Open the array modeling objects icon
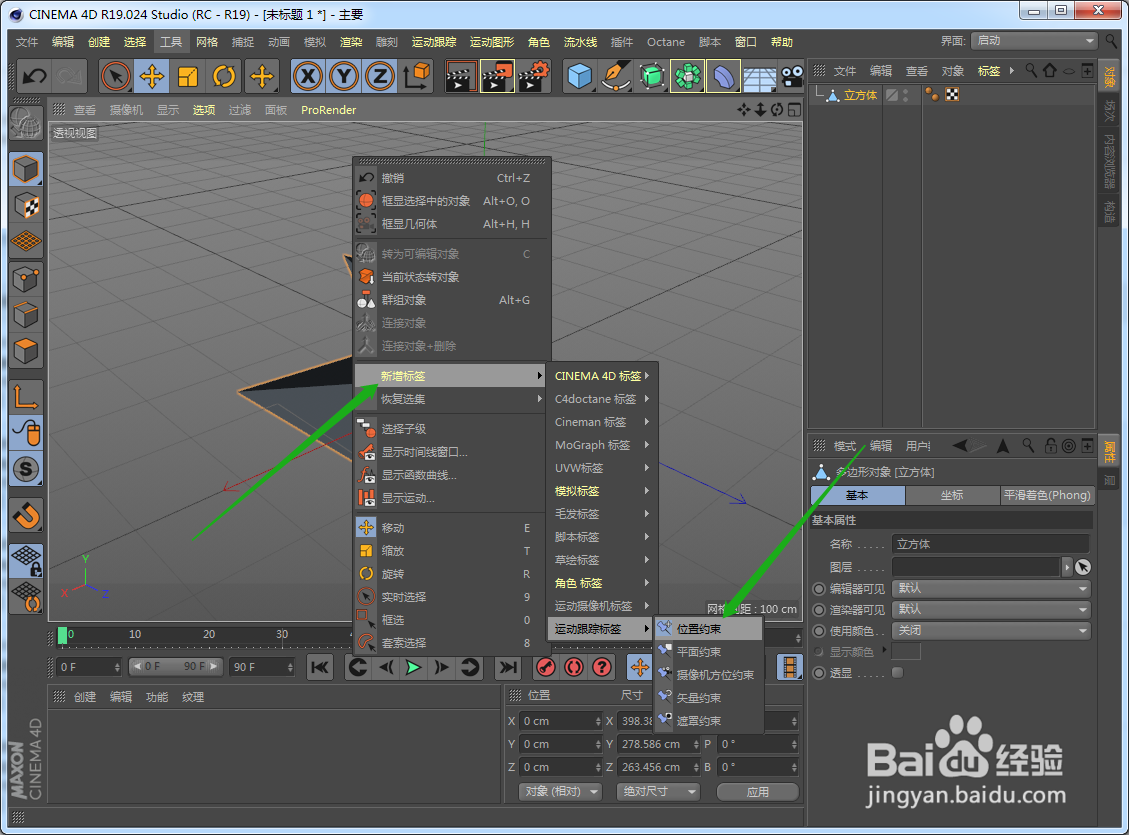1129x835 pixels. (x=688, y=76)
